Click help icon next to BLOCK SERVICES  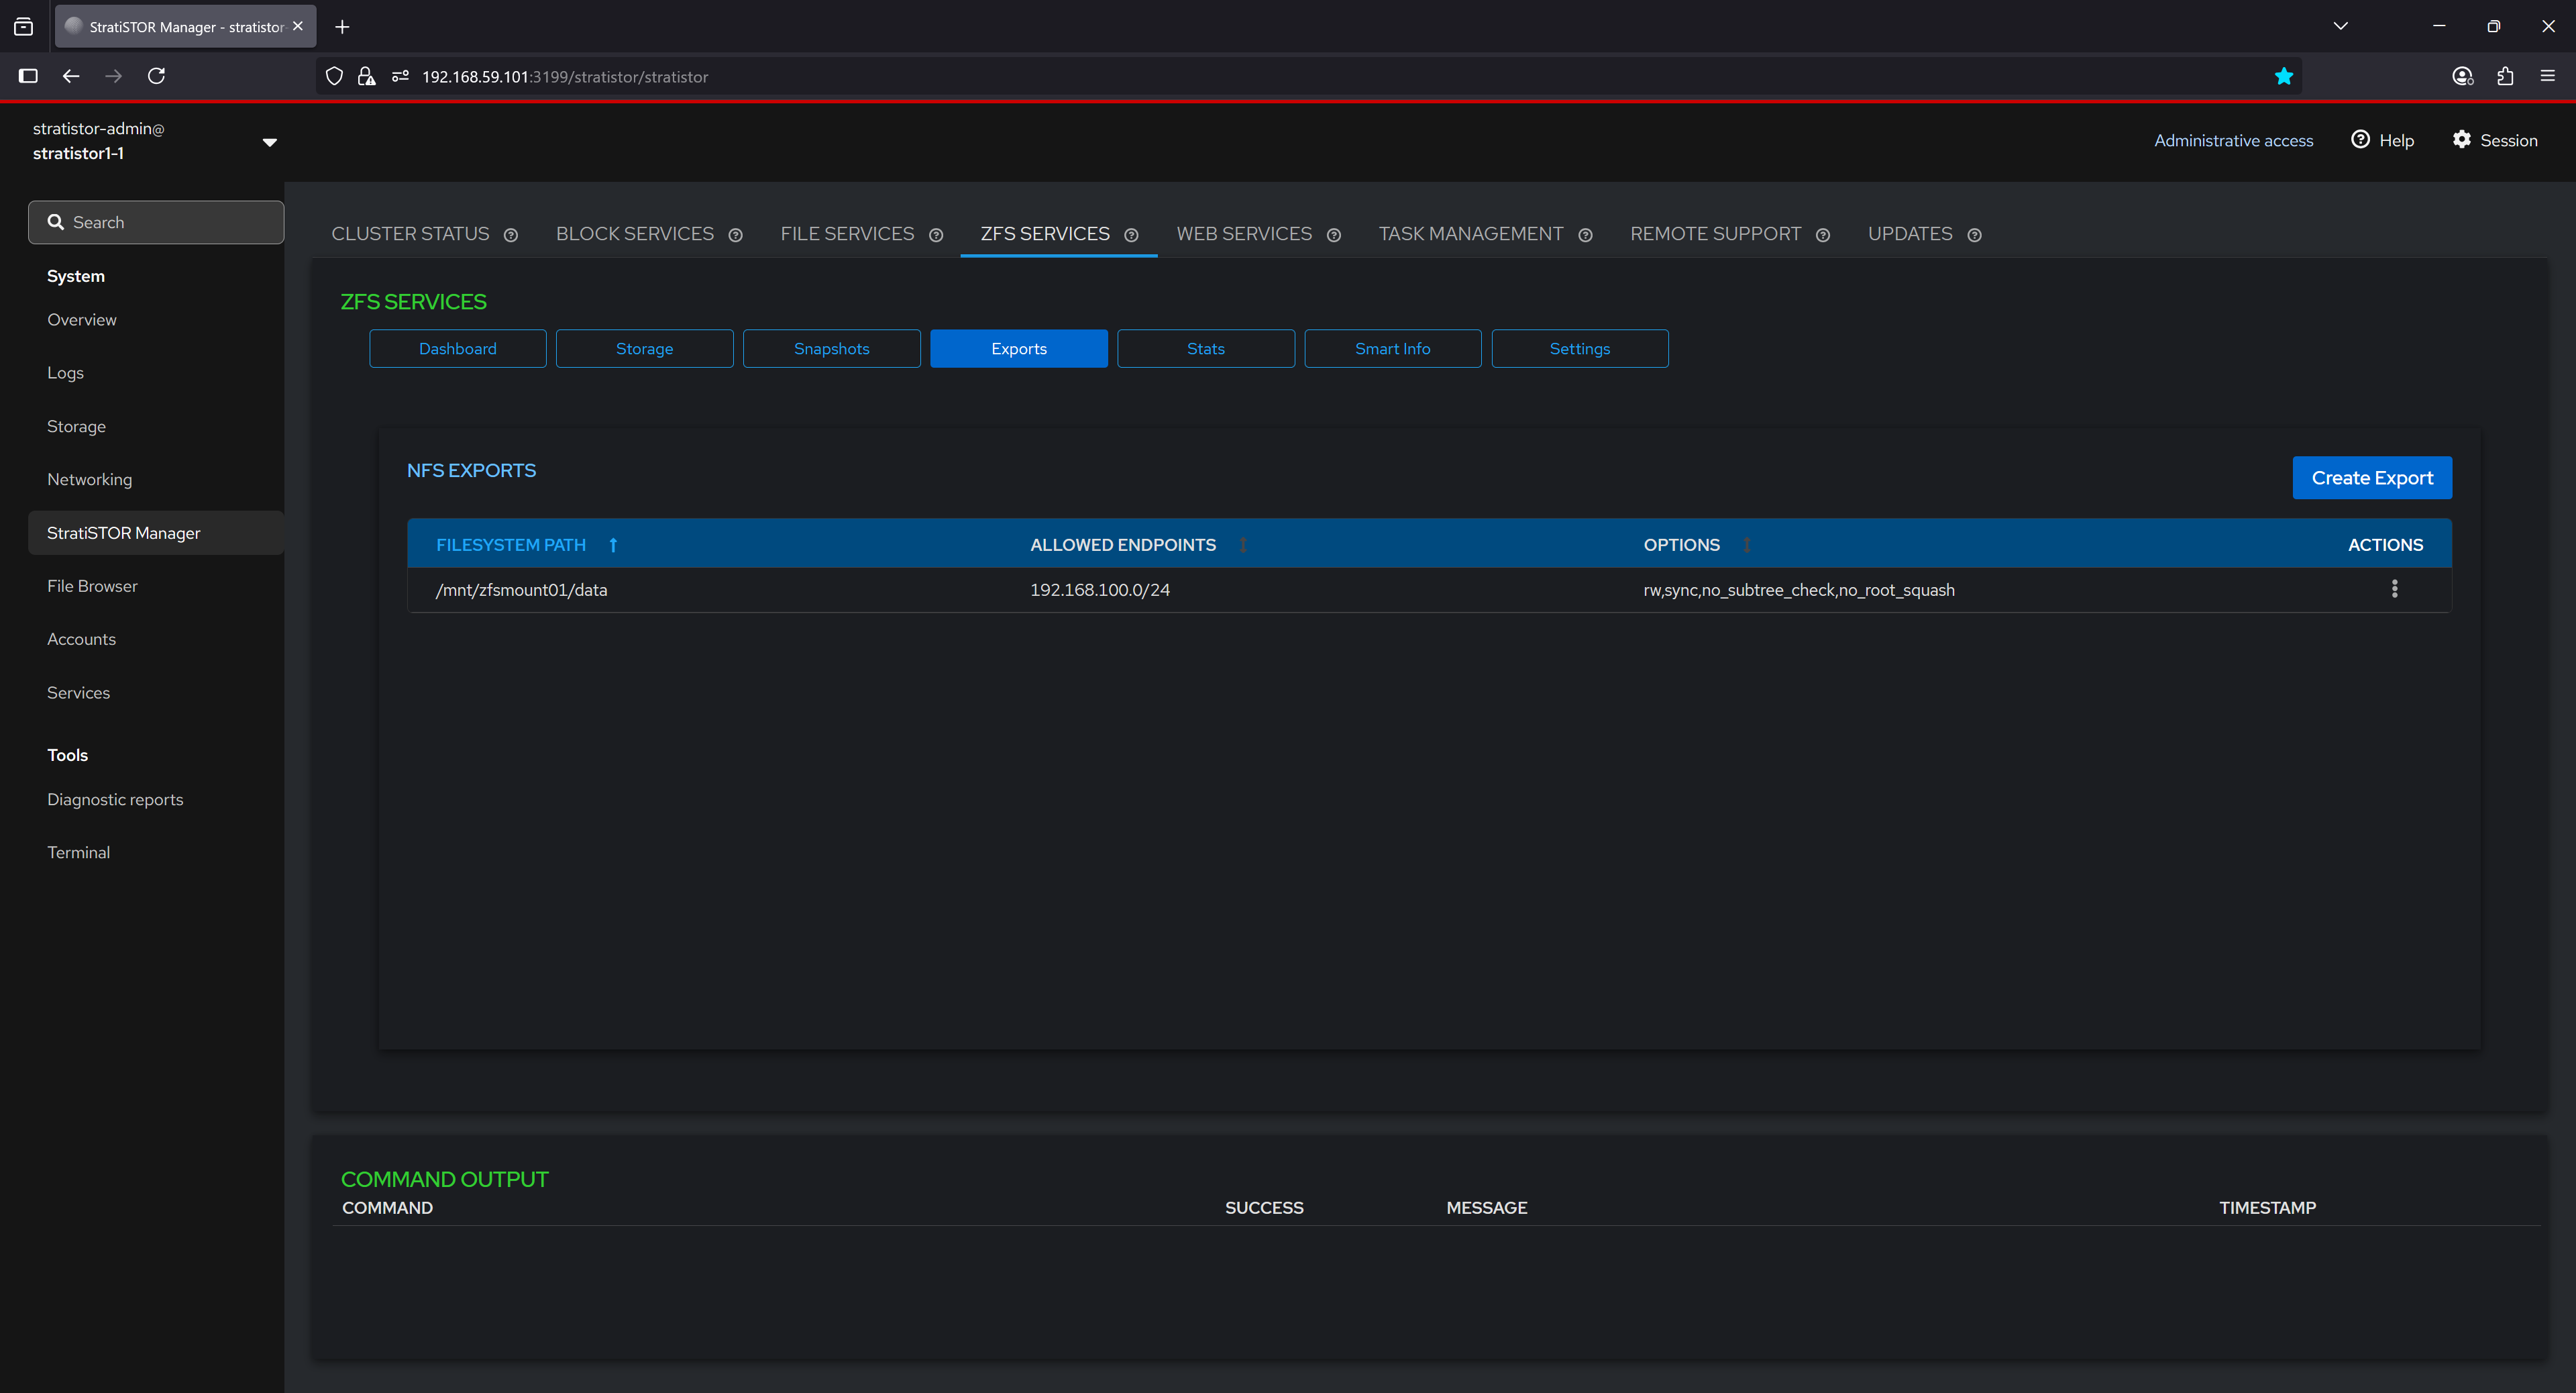click(x=735, y=235)
